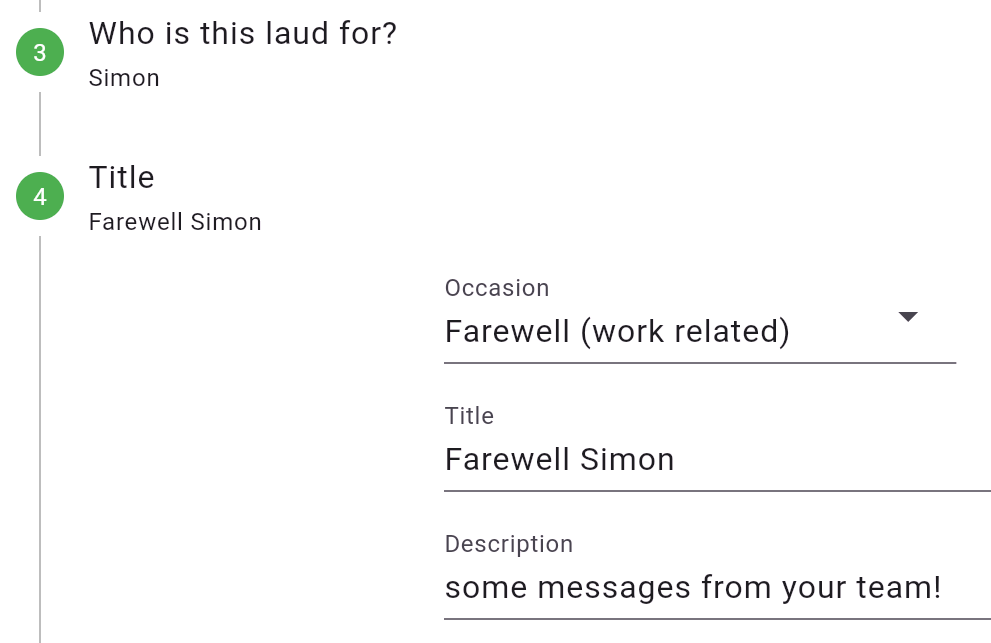This screenshot has width=991, height=643.
Task: Click the Occasion field label
Action: (497, 288)
